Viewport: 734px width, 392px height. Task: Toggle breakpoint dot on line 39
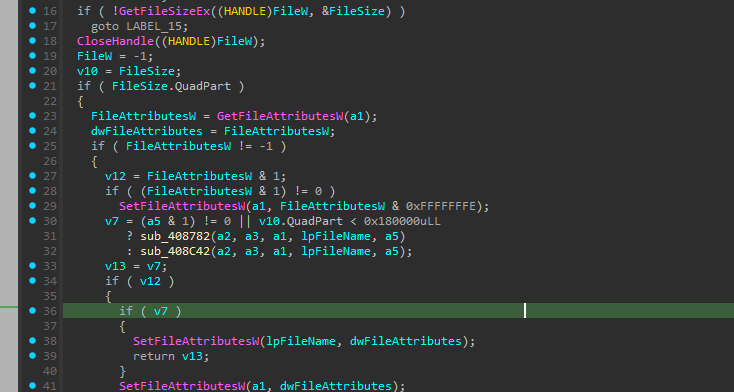point(32,355)
